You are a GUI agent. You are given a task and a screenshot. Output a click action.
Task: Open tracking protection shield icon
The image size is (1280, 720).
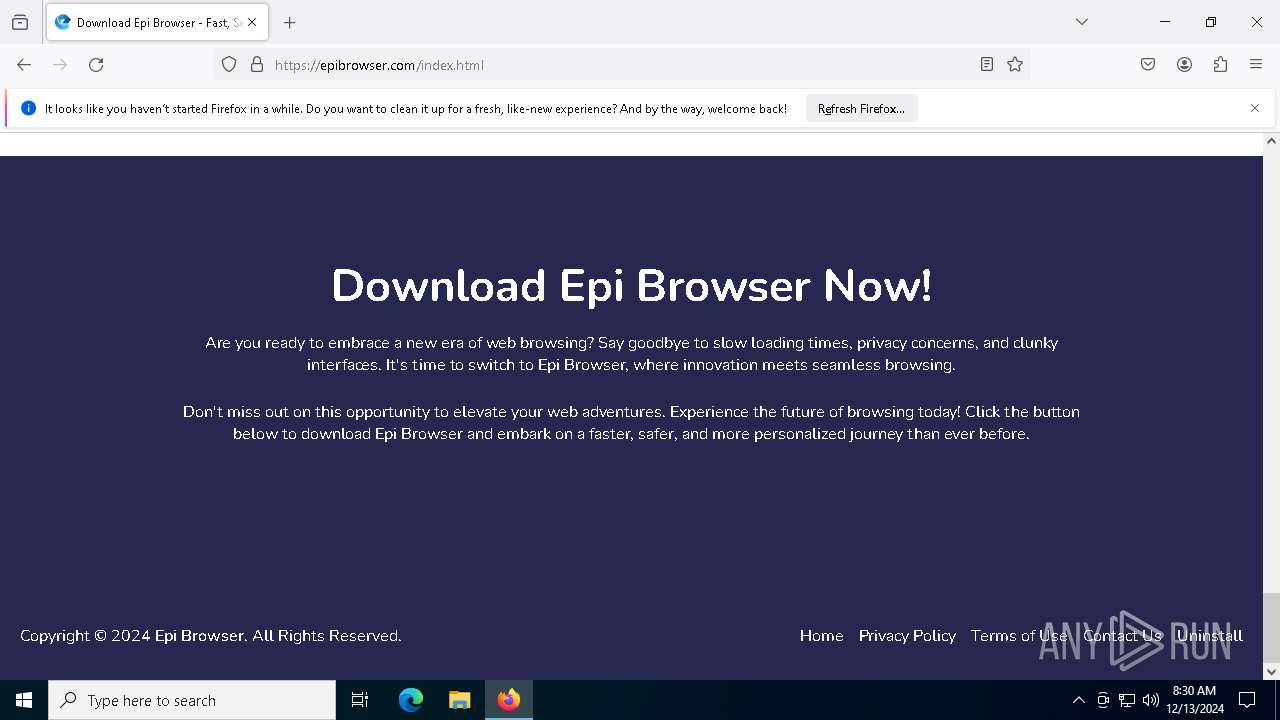[x=229, y=65]
